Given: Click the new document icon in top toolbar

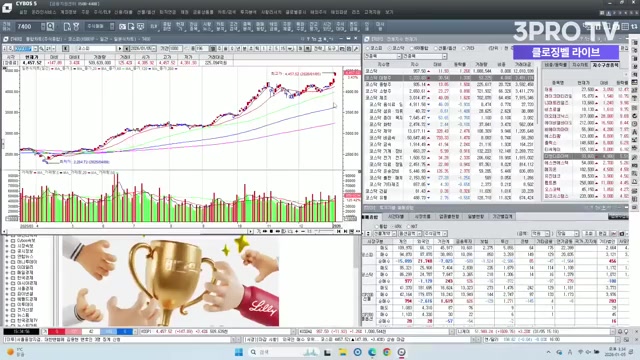Looking at the screenshot, I should [x=67, y=27].
